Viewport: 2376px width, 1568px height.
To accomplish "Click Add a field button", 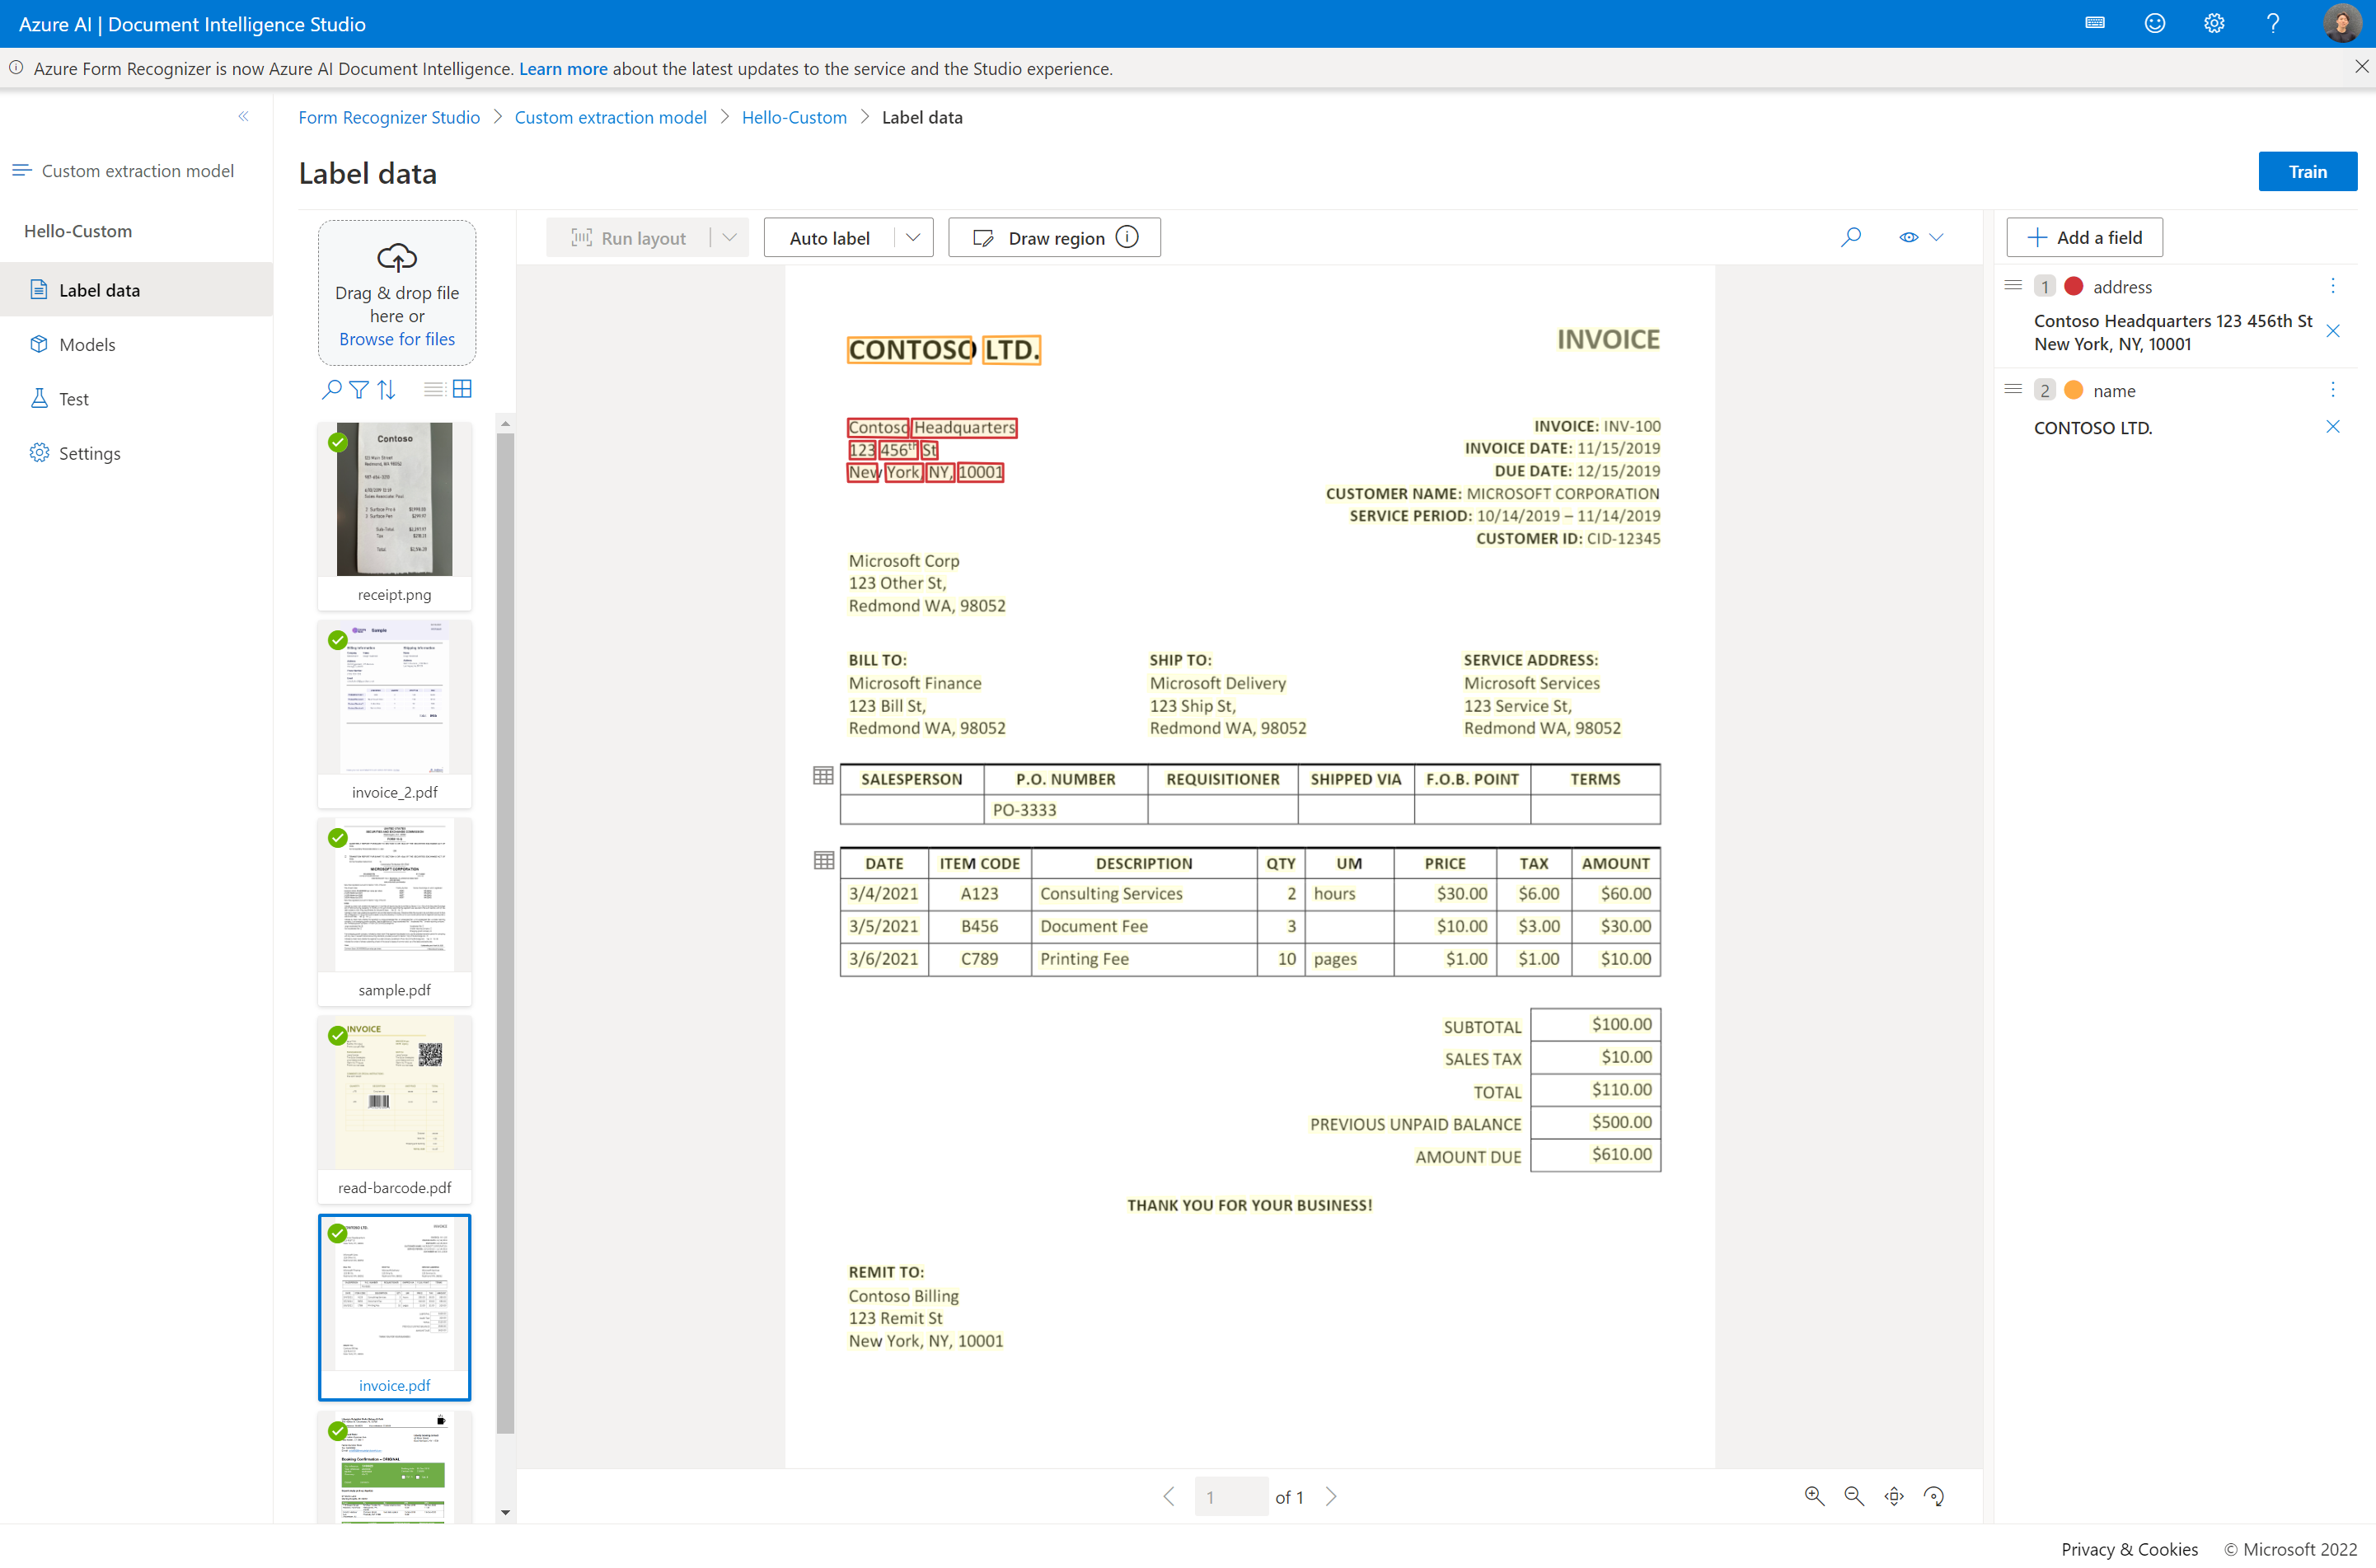I will [2088, 236].
